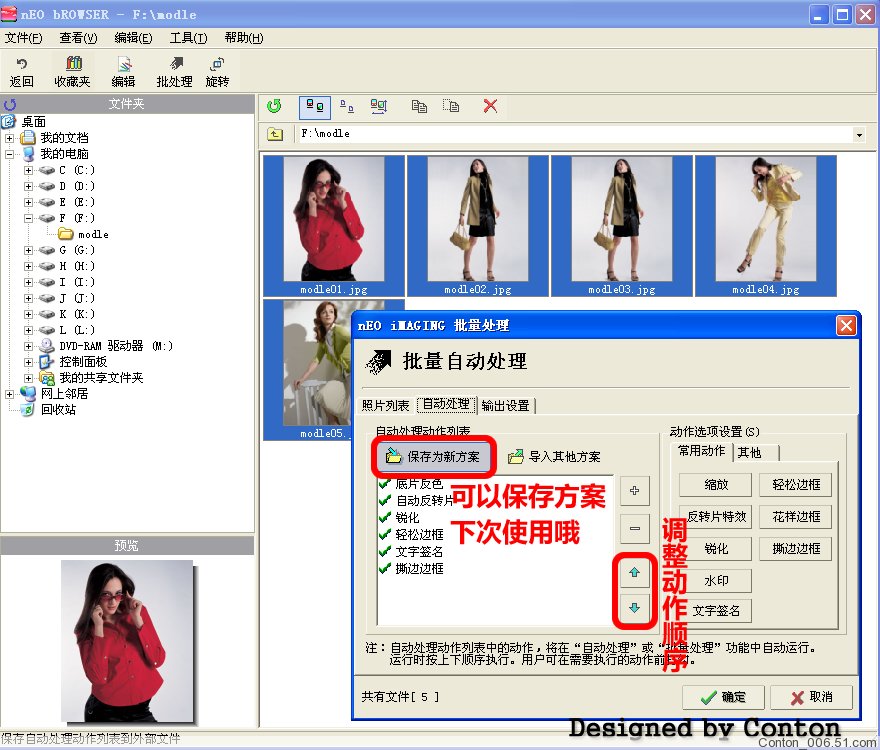Open the 工具(T) menu
880x750 pixels.
189,38
